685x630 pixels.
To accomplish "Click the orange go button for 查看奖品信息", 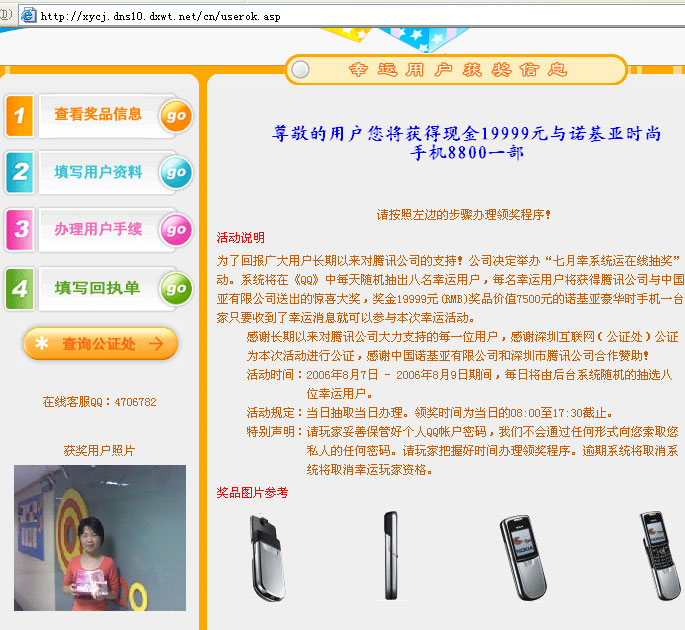I will [x=176, y=116].
